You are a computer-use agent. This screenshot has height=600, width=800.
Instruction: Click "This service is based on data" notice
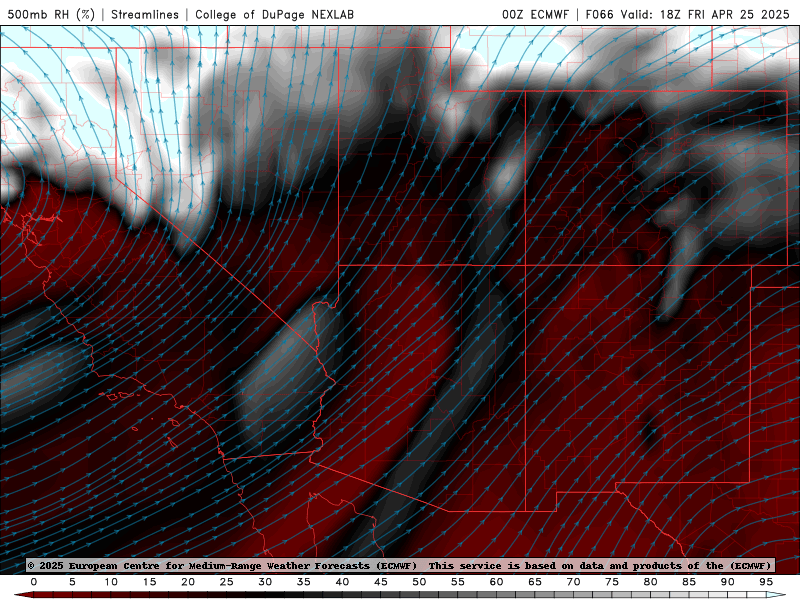pos(516,566)
